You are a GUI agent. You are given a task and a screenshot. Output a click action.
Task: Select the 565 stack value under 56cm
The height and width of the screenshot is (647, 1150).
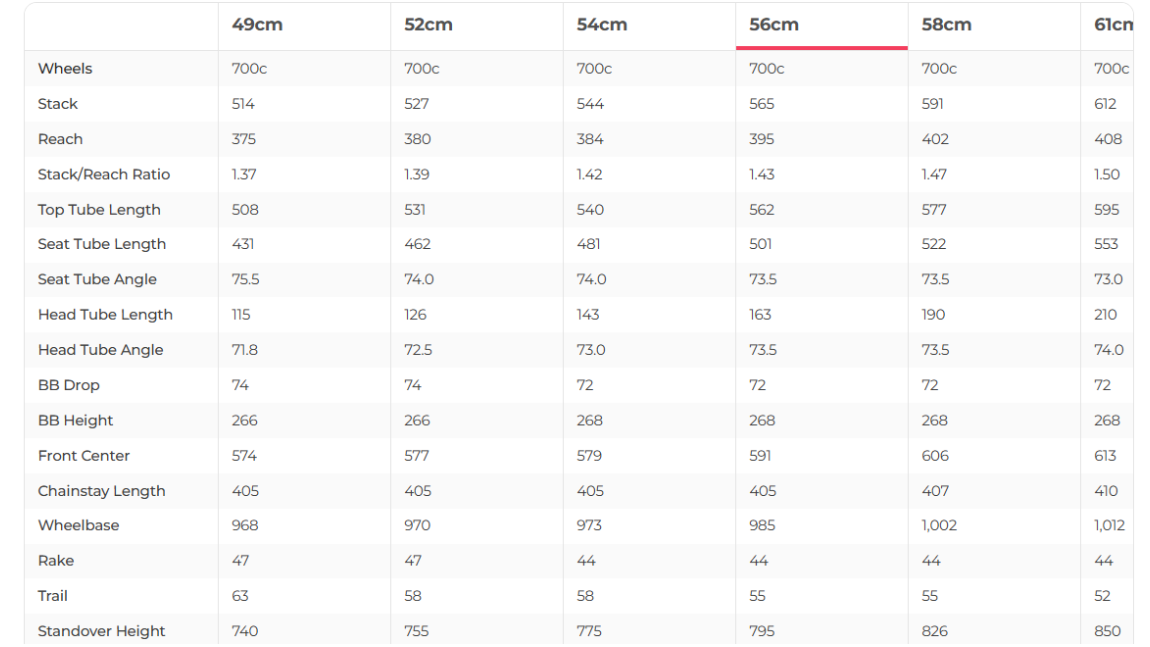[762, 104]
